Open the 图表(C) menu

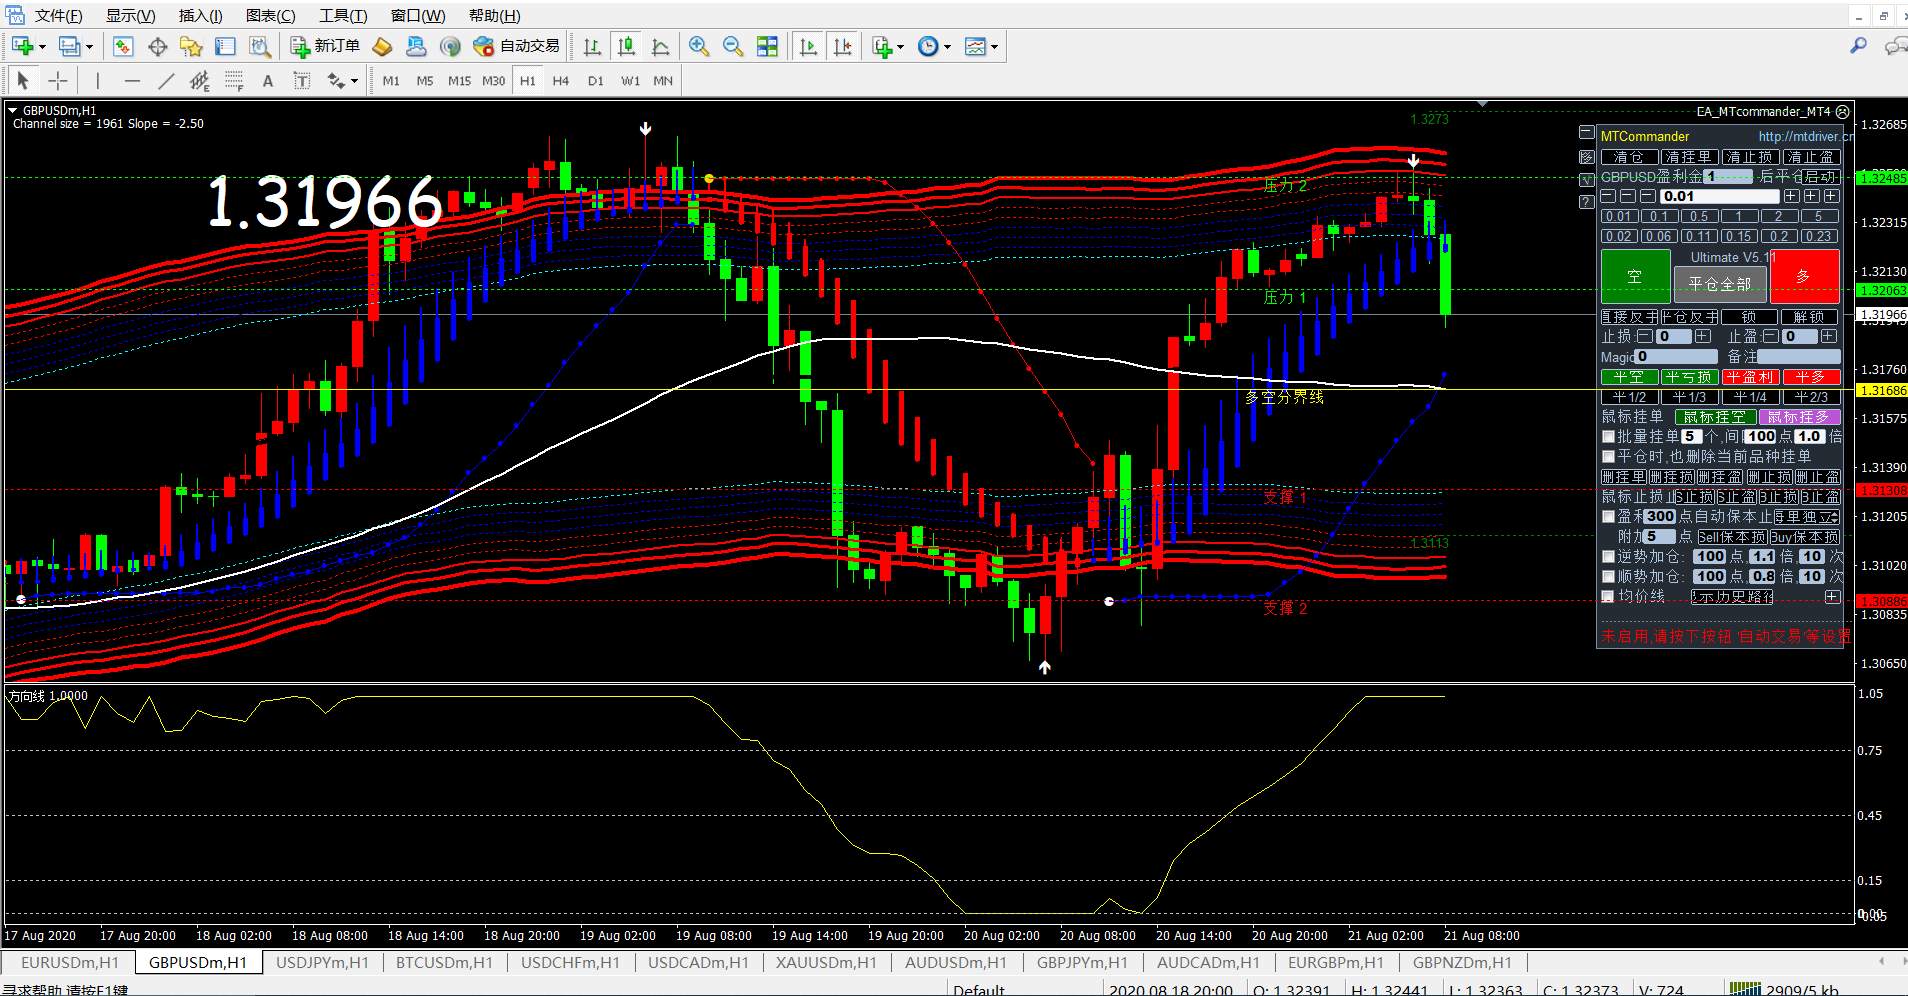coord(270,16)
